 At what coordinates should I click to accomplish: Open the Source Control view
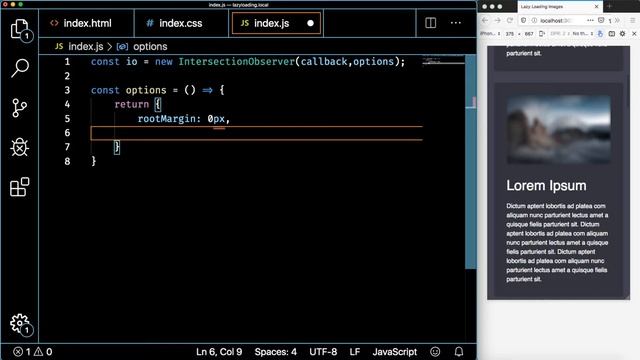[20, 108]
